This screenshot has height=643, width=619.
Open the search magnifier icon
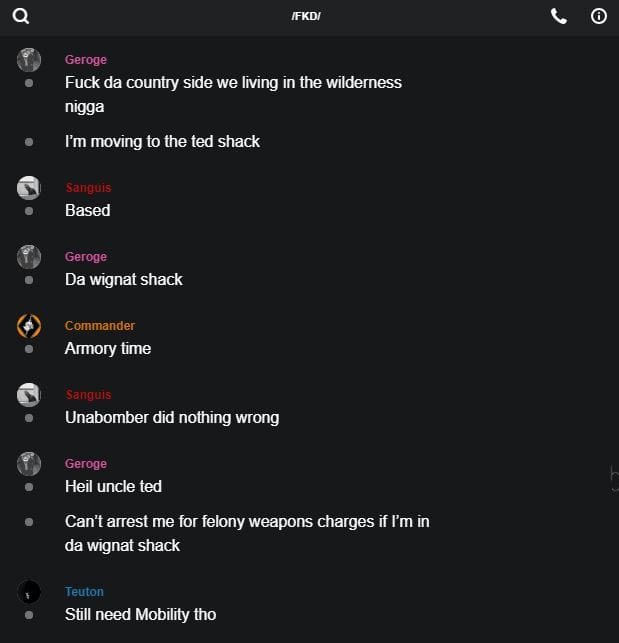pyautogui.click(x=21, y=16)
